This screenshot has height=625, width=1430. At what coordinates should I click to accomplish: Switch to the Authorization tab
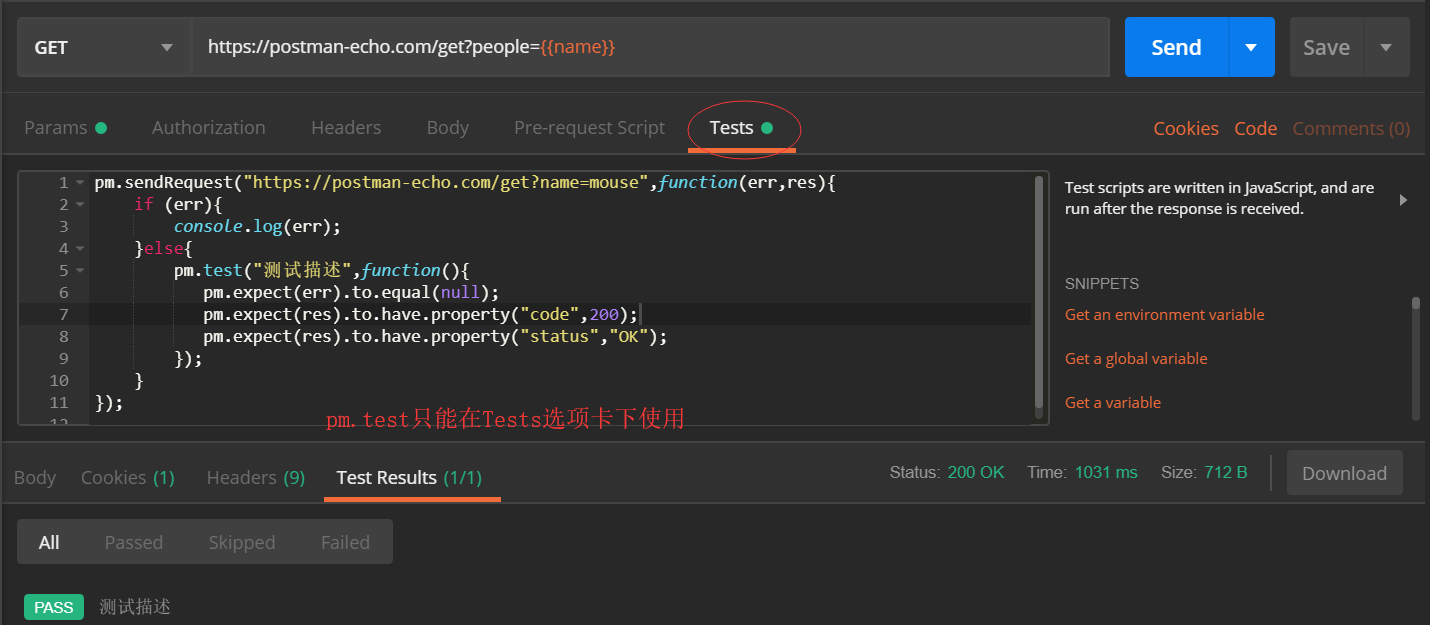[x=209, y=128]
